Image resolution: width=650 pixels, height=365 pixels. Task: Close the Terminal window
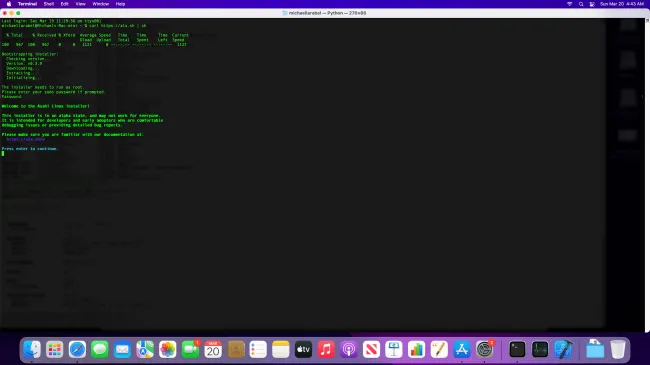5,13
